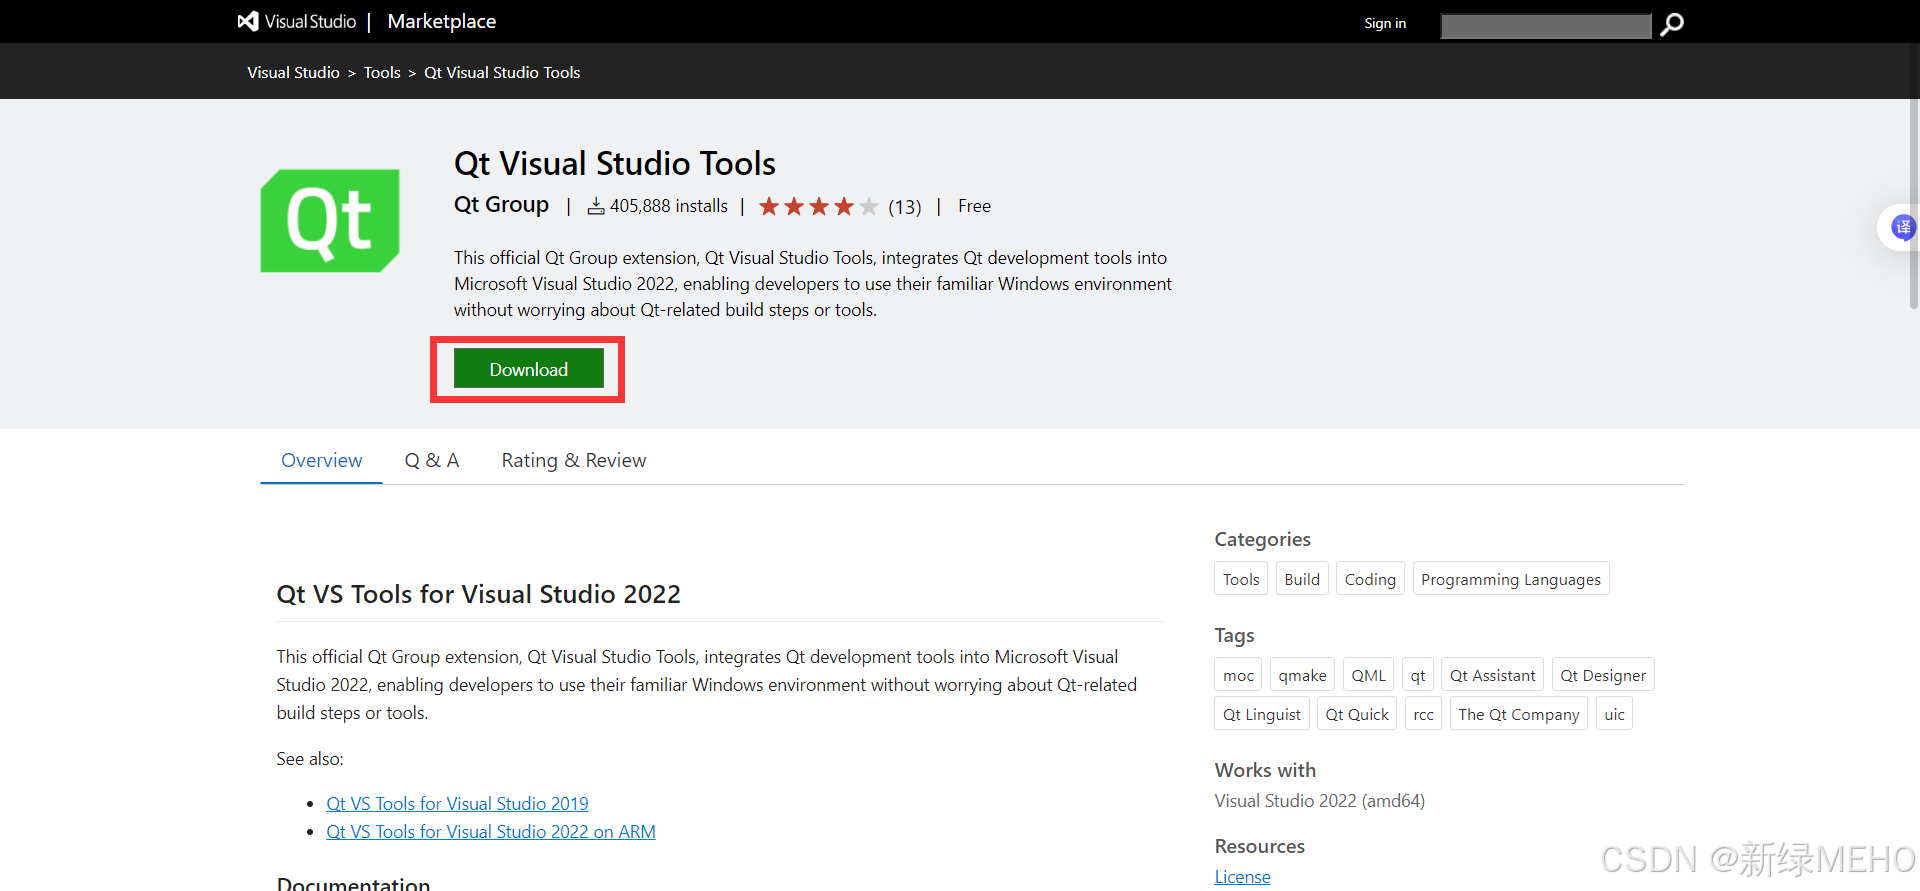Open the (13) reviews count
1920x891 pixels.
(905, 207)
